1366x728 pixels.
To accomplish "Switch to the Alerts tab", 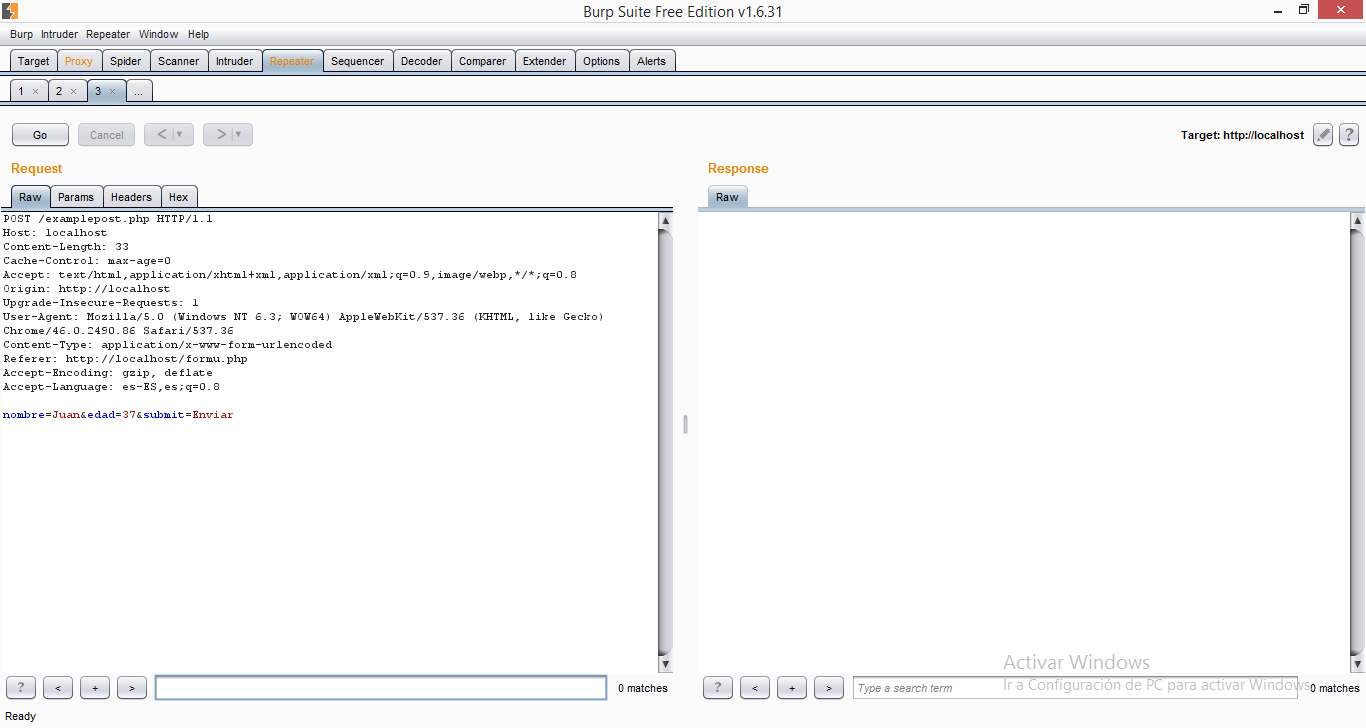I will 652,61.
